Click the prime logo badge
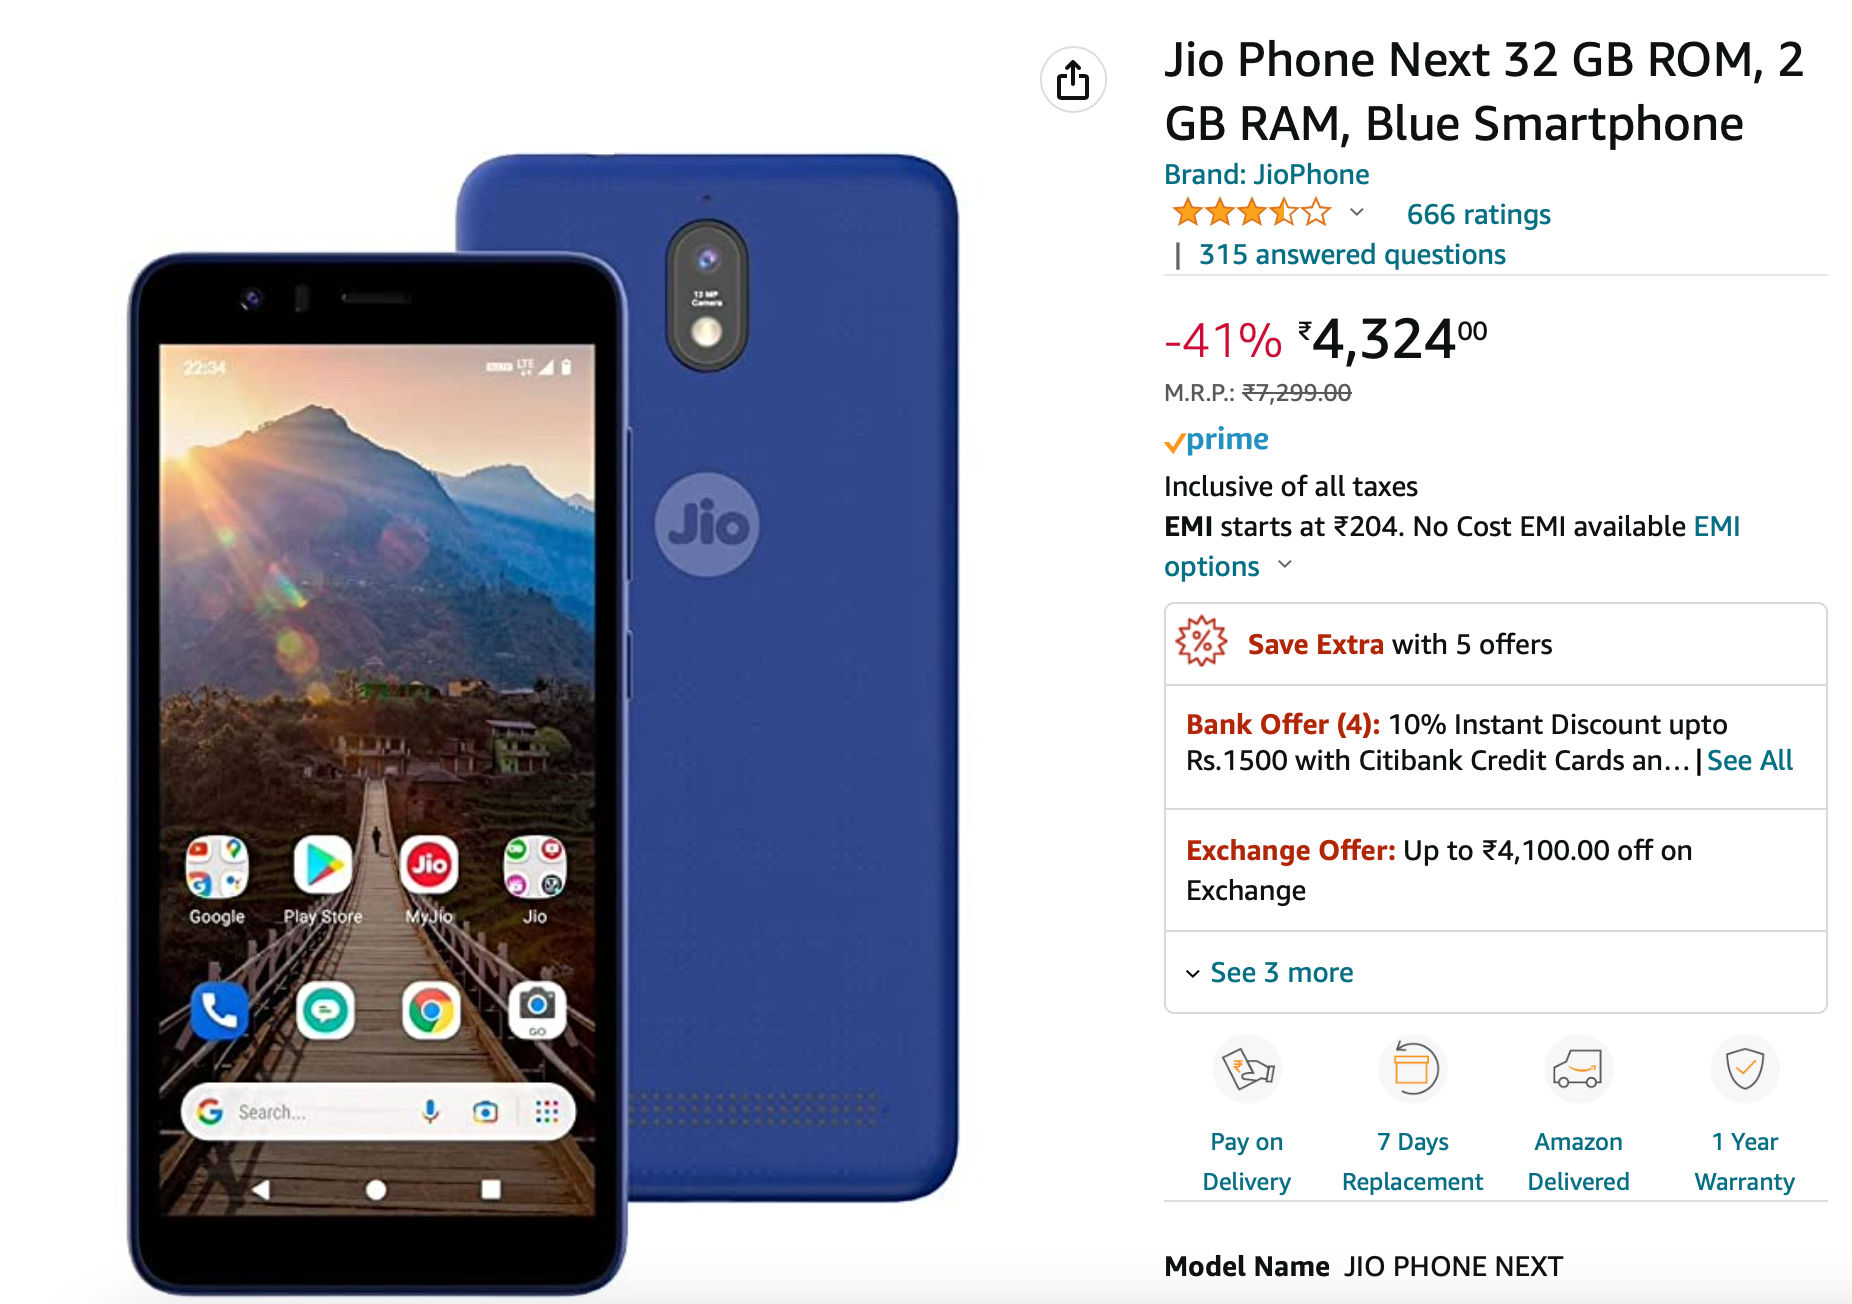 pos(1217,440)
